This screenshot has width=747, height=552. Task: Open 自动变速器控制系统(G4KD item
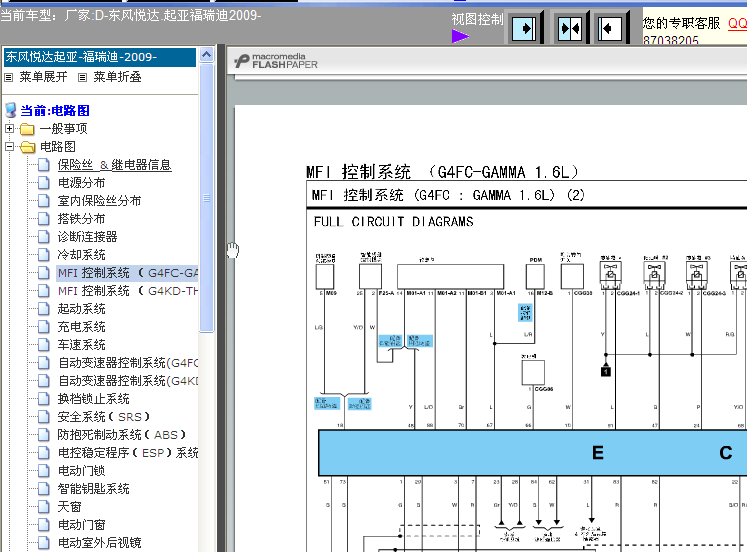tap(128, 381)
